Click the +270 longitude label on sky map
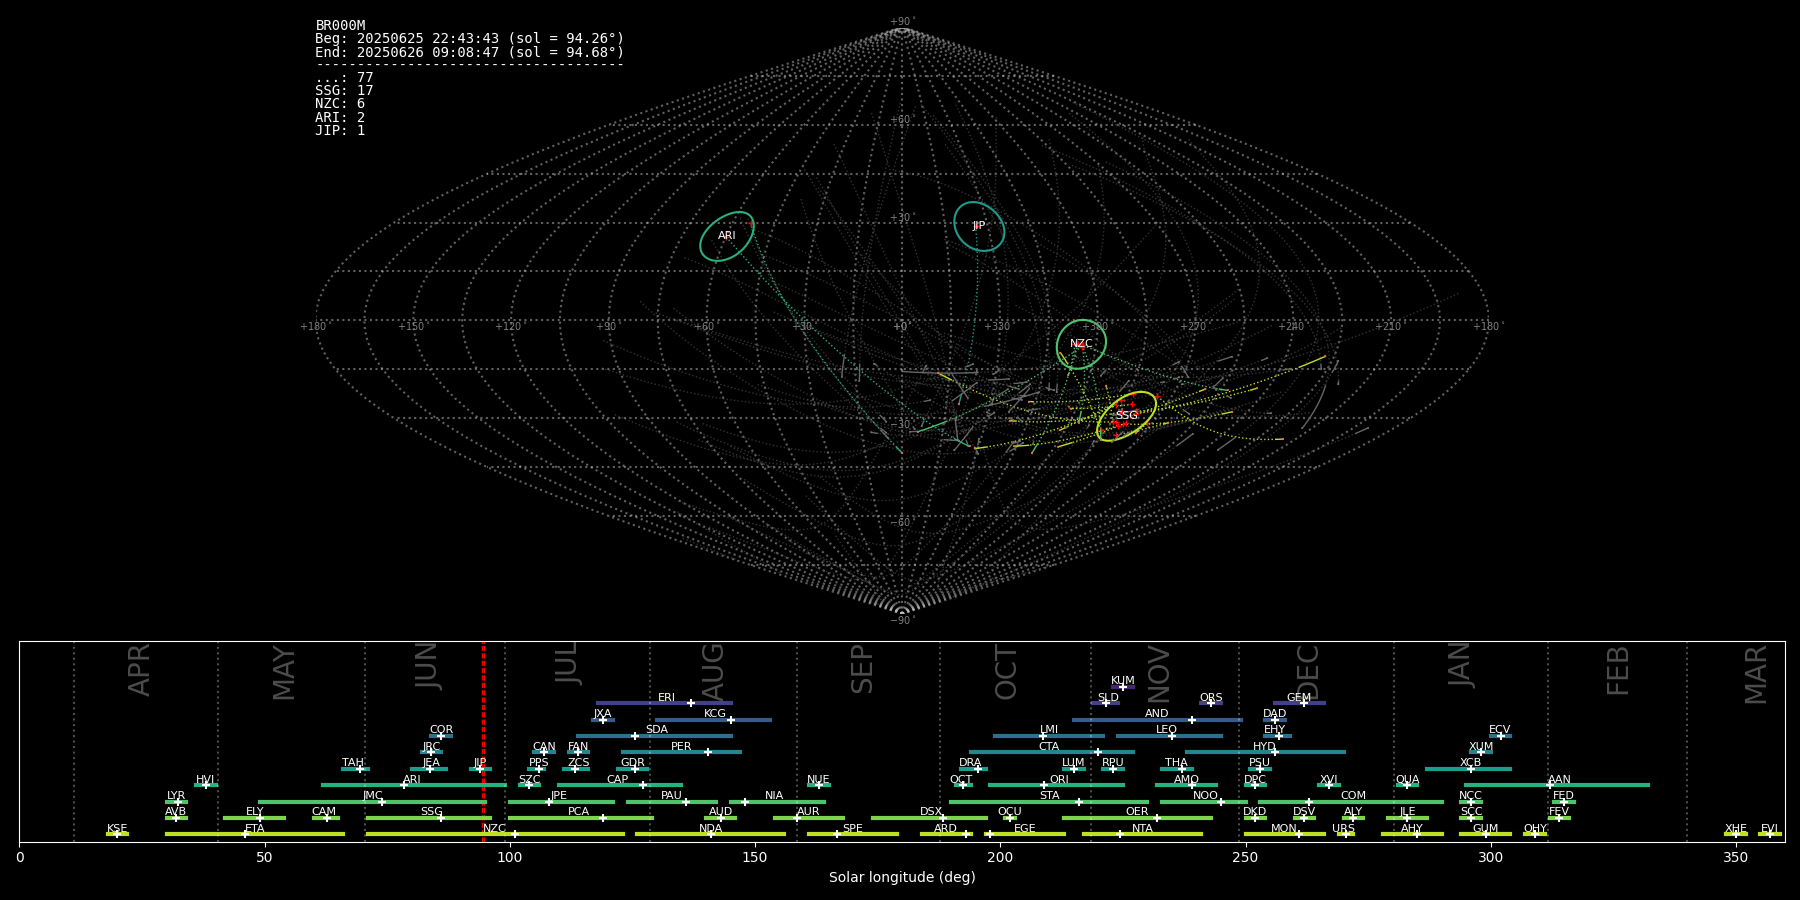This screenshot has height=900, width=1800. tap(1193, 327)
